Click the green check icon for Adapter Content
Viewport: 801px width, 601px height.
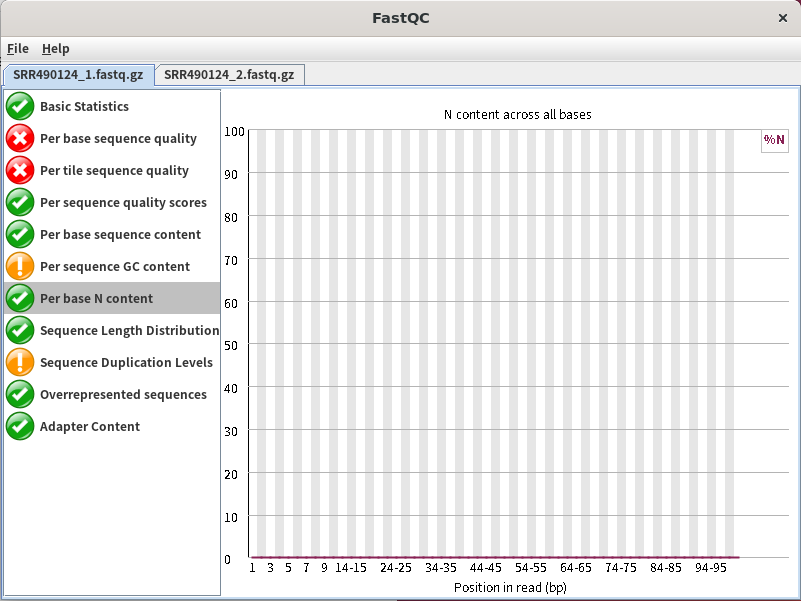pos(20,426)
